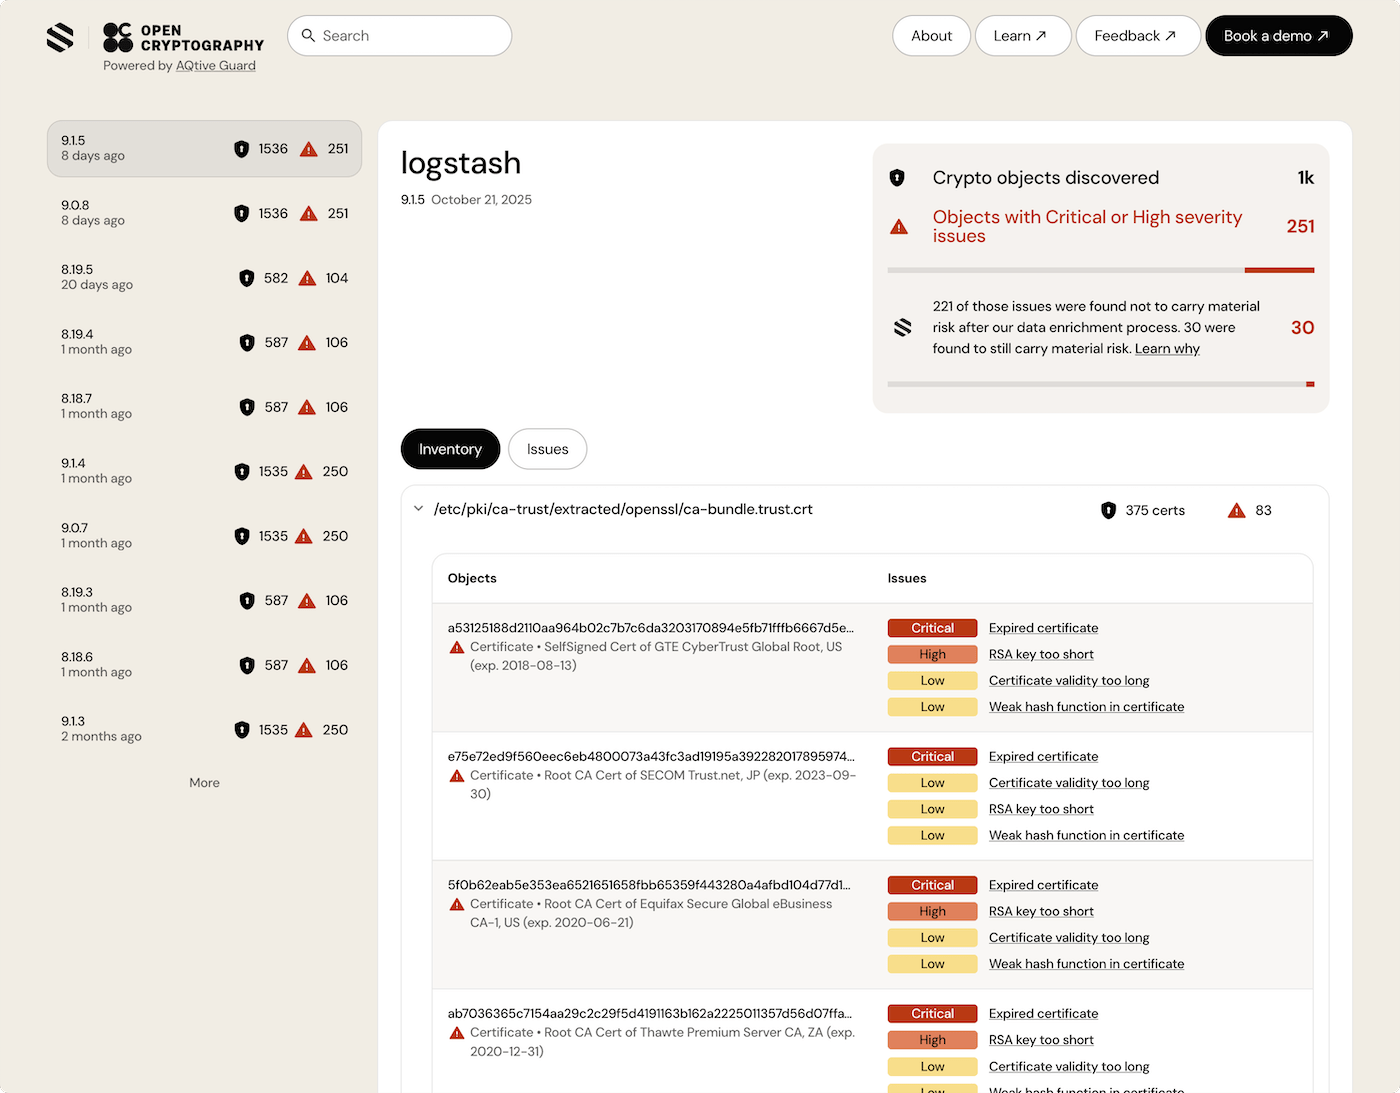Click hash 5f0b62eab5e353ea6521651658fbb653...
This screenshot has height=1093, width=1400.
click(650, 885)
